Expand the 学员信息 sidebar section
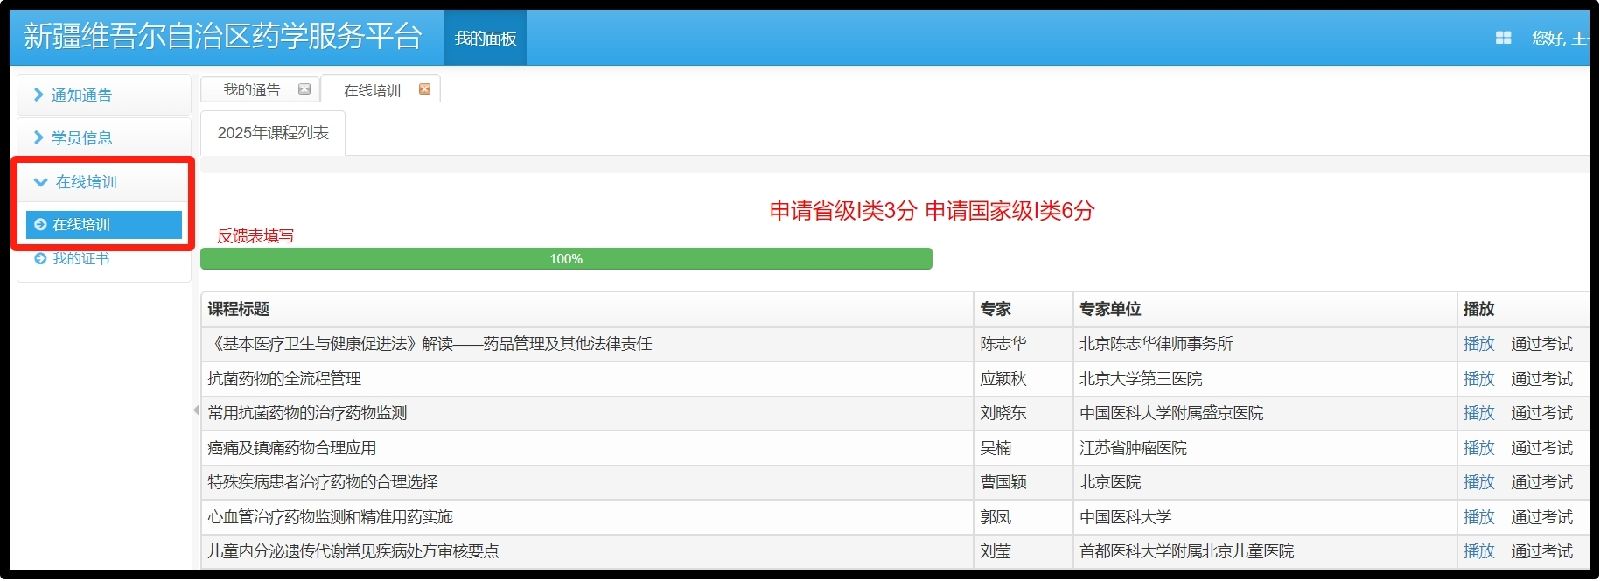The image size is (1600, 581). (81, 137)
